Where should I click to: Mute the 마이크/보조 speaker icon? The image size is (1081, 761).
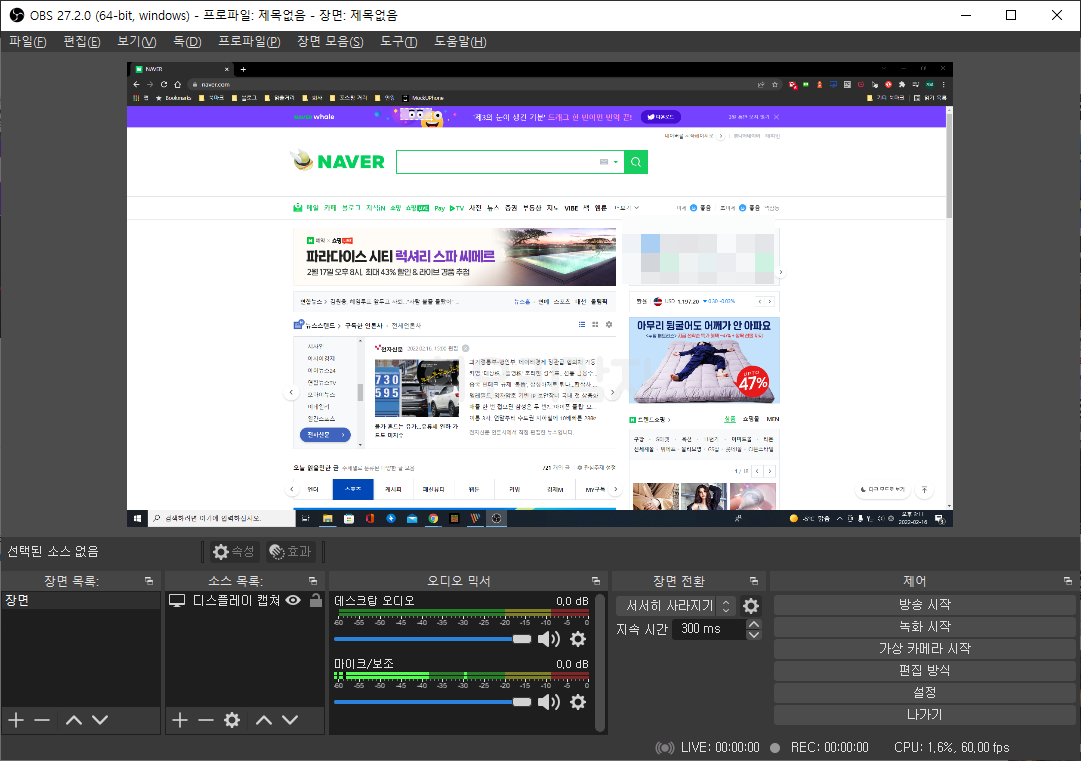[549, 702]
